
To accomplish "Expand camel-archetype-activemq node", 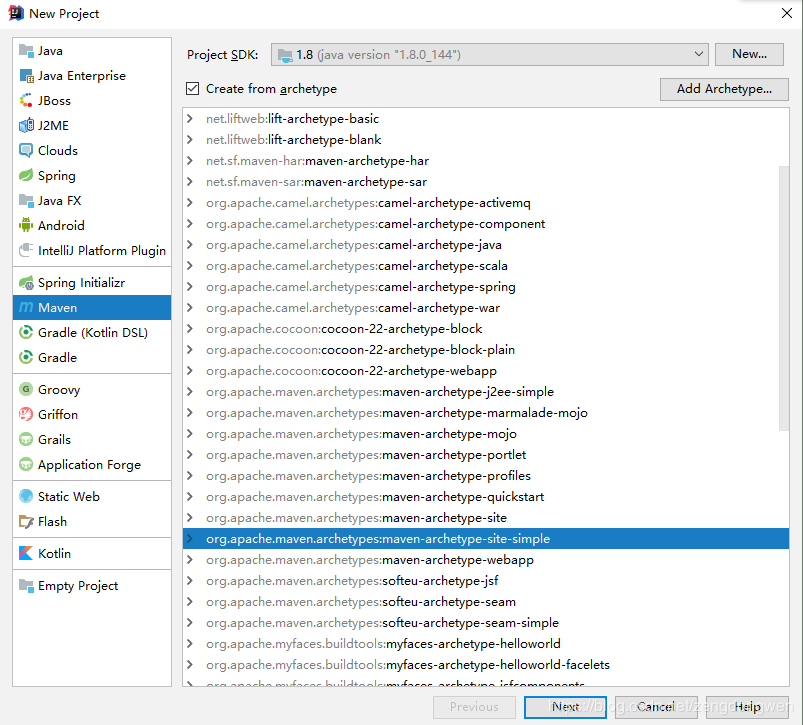I will (190, 203).
